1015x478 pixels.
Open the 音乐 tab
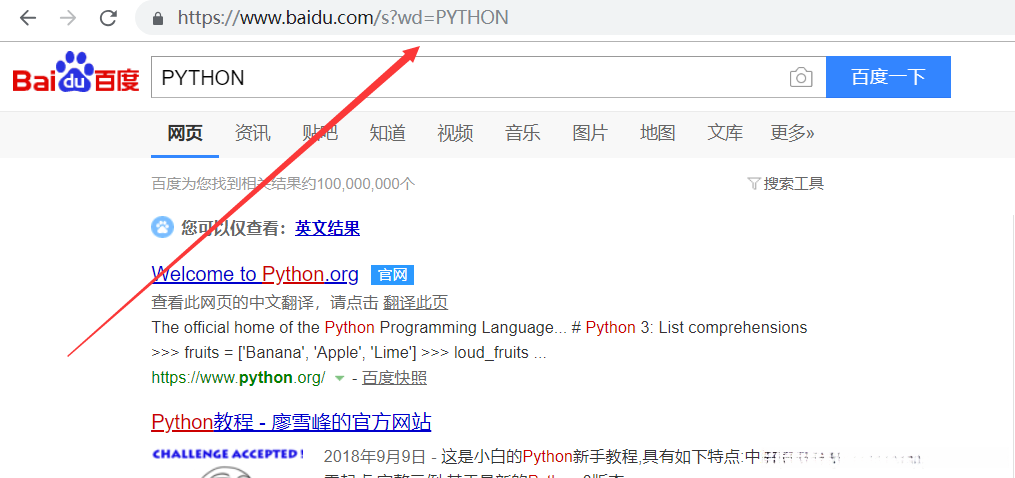[x=522, y=133]
